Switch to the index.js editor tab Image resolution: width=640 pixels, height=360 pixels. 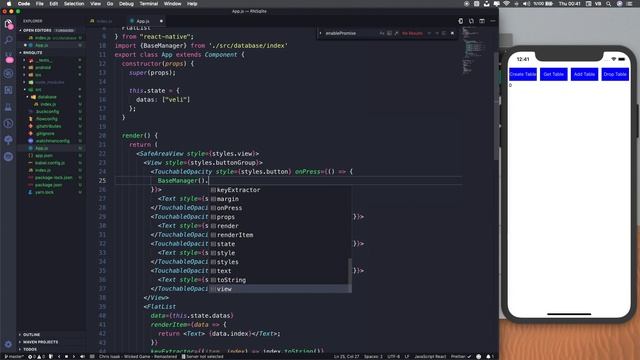click(x=104, y=21)
